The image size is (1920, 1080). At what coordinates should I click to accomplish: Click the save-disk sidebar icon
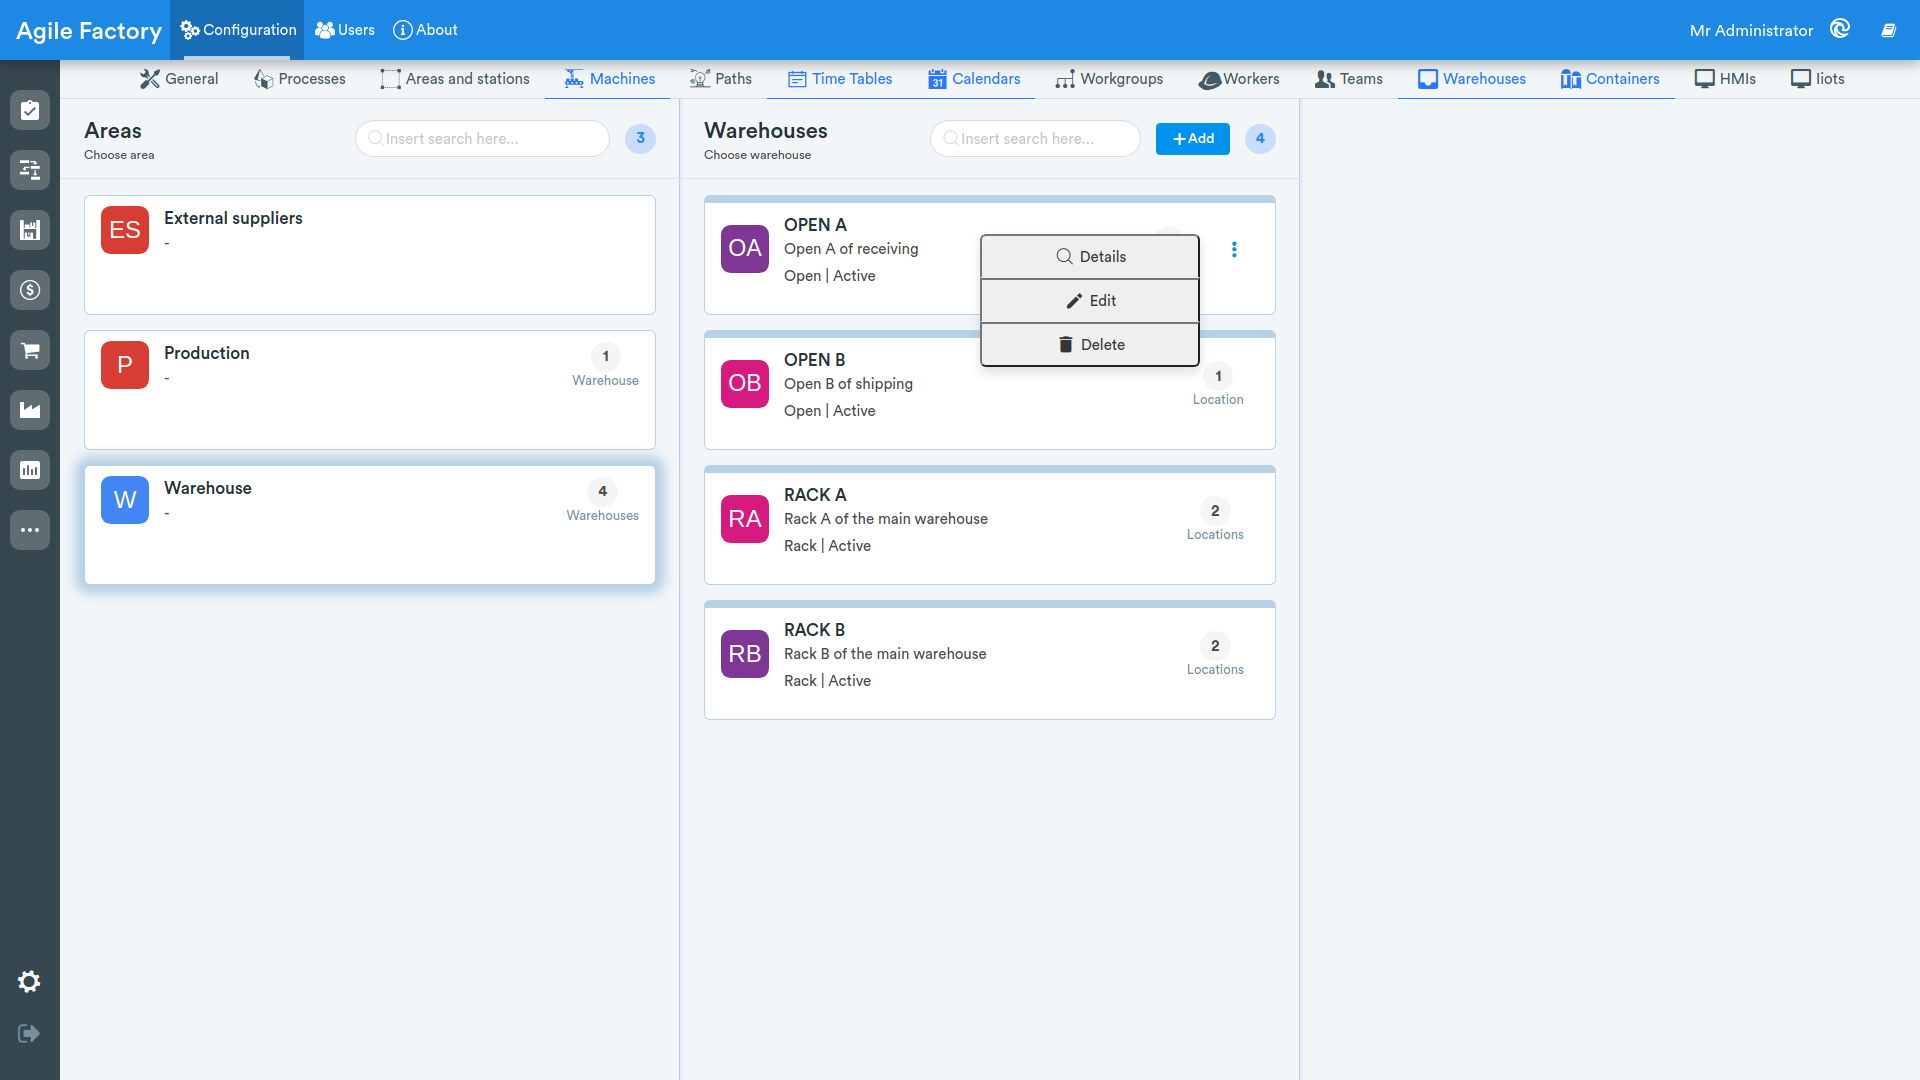(x=30, y=230)
